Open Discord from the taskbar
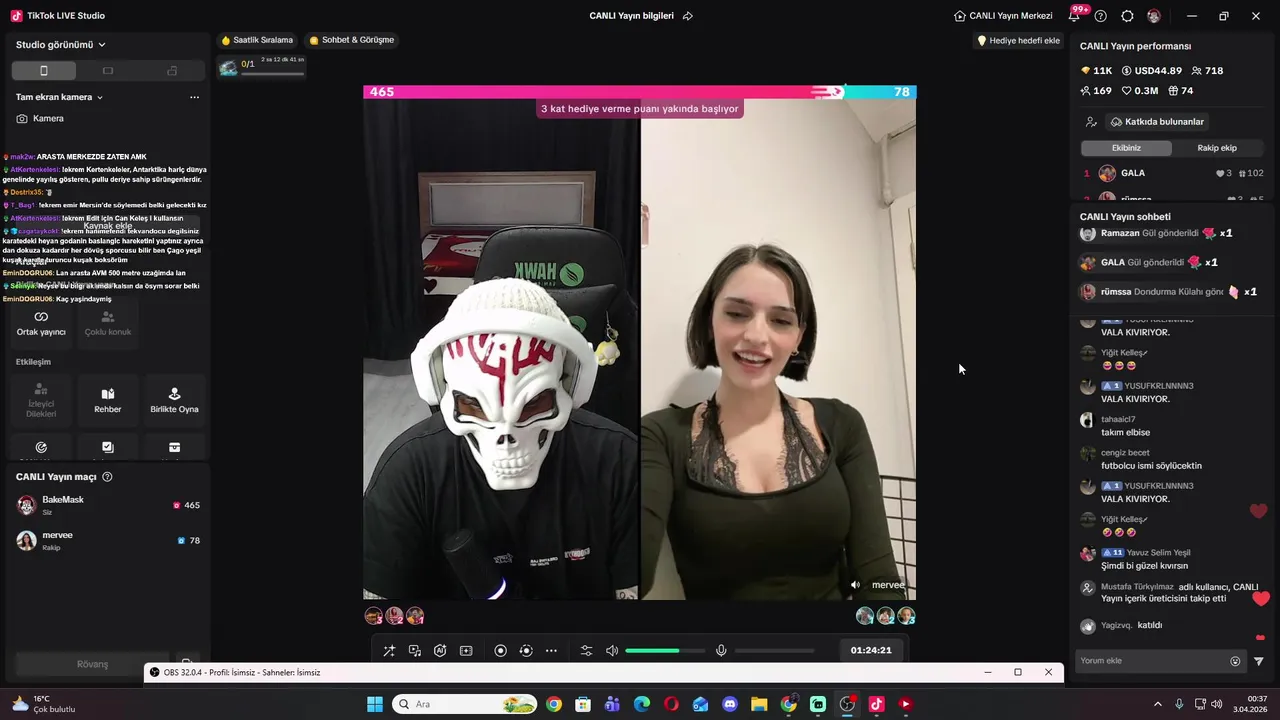This screenshot has width=1280, height=720. click(x=730, y=704)
